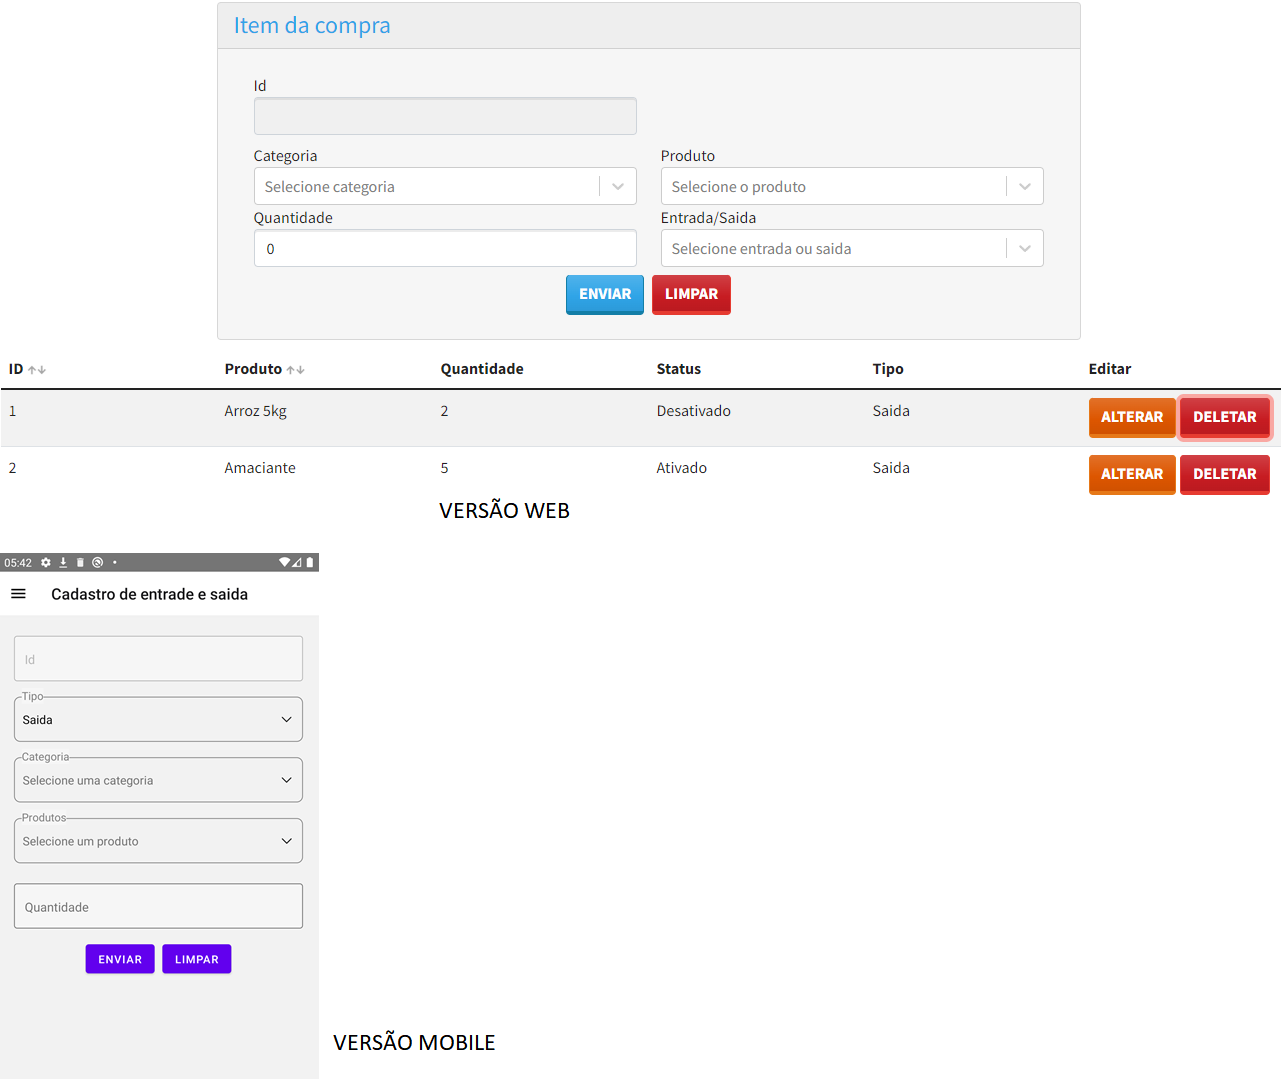Tap the purple LIMPAR button in mobile
Screen dimensions: 1281x1079
click(x=197, y=959)
